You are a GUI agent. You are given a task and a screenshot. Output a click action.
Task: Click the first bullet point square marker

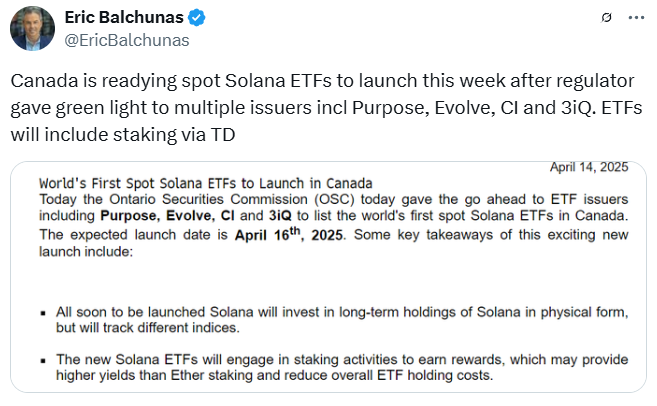click(41, 314)
